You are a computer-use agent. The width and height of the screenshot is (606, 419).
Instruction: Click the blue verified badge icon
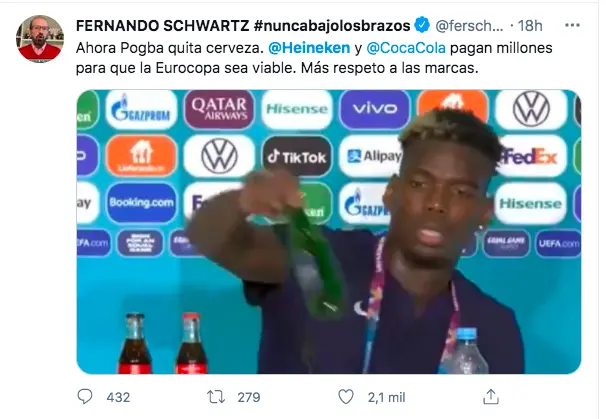(x=422, y=25)
